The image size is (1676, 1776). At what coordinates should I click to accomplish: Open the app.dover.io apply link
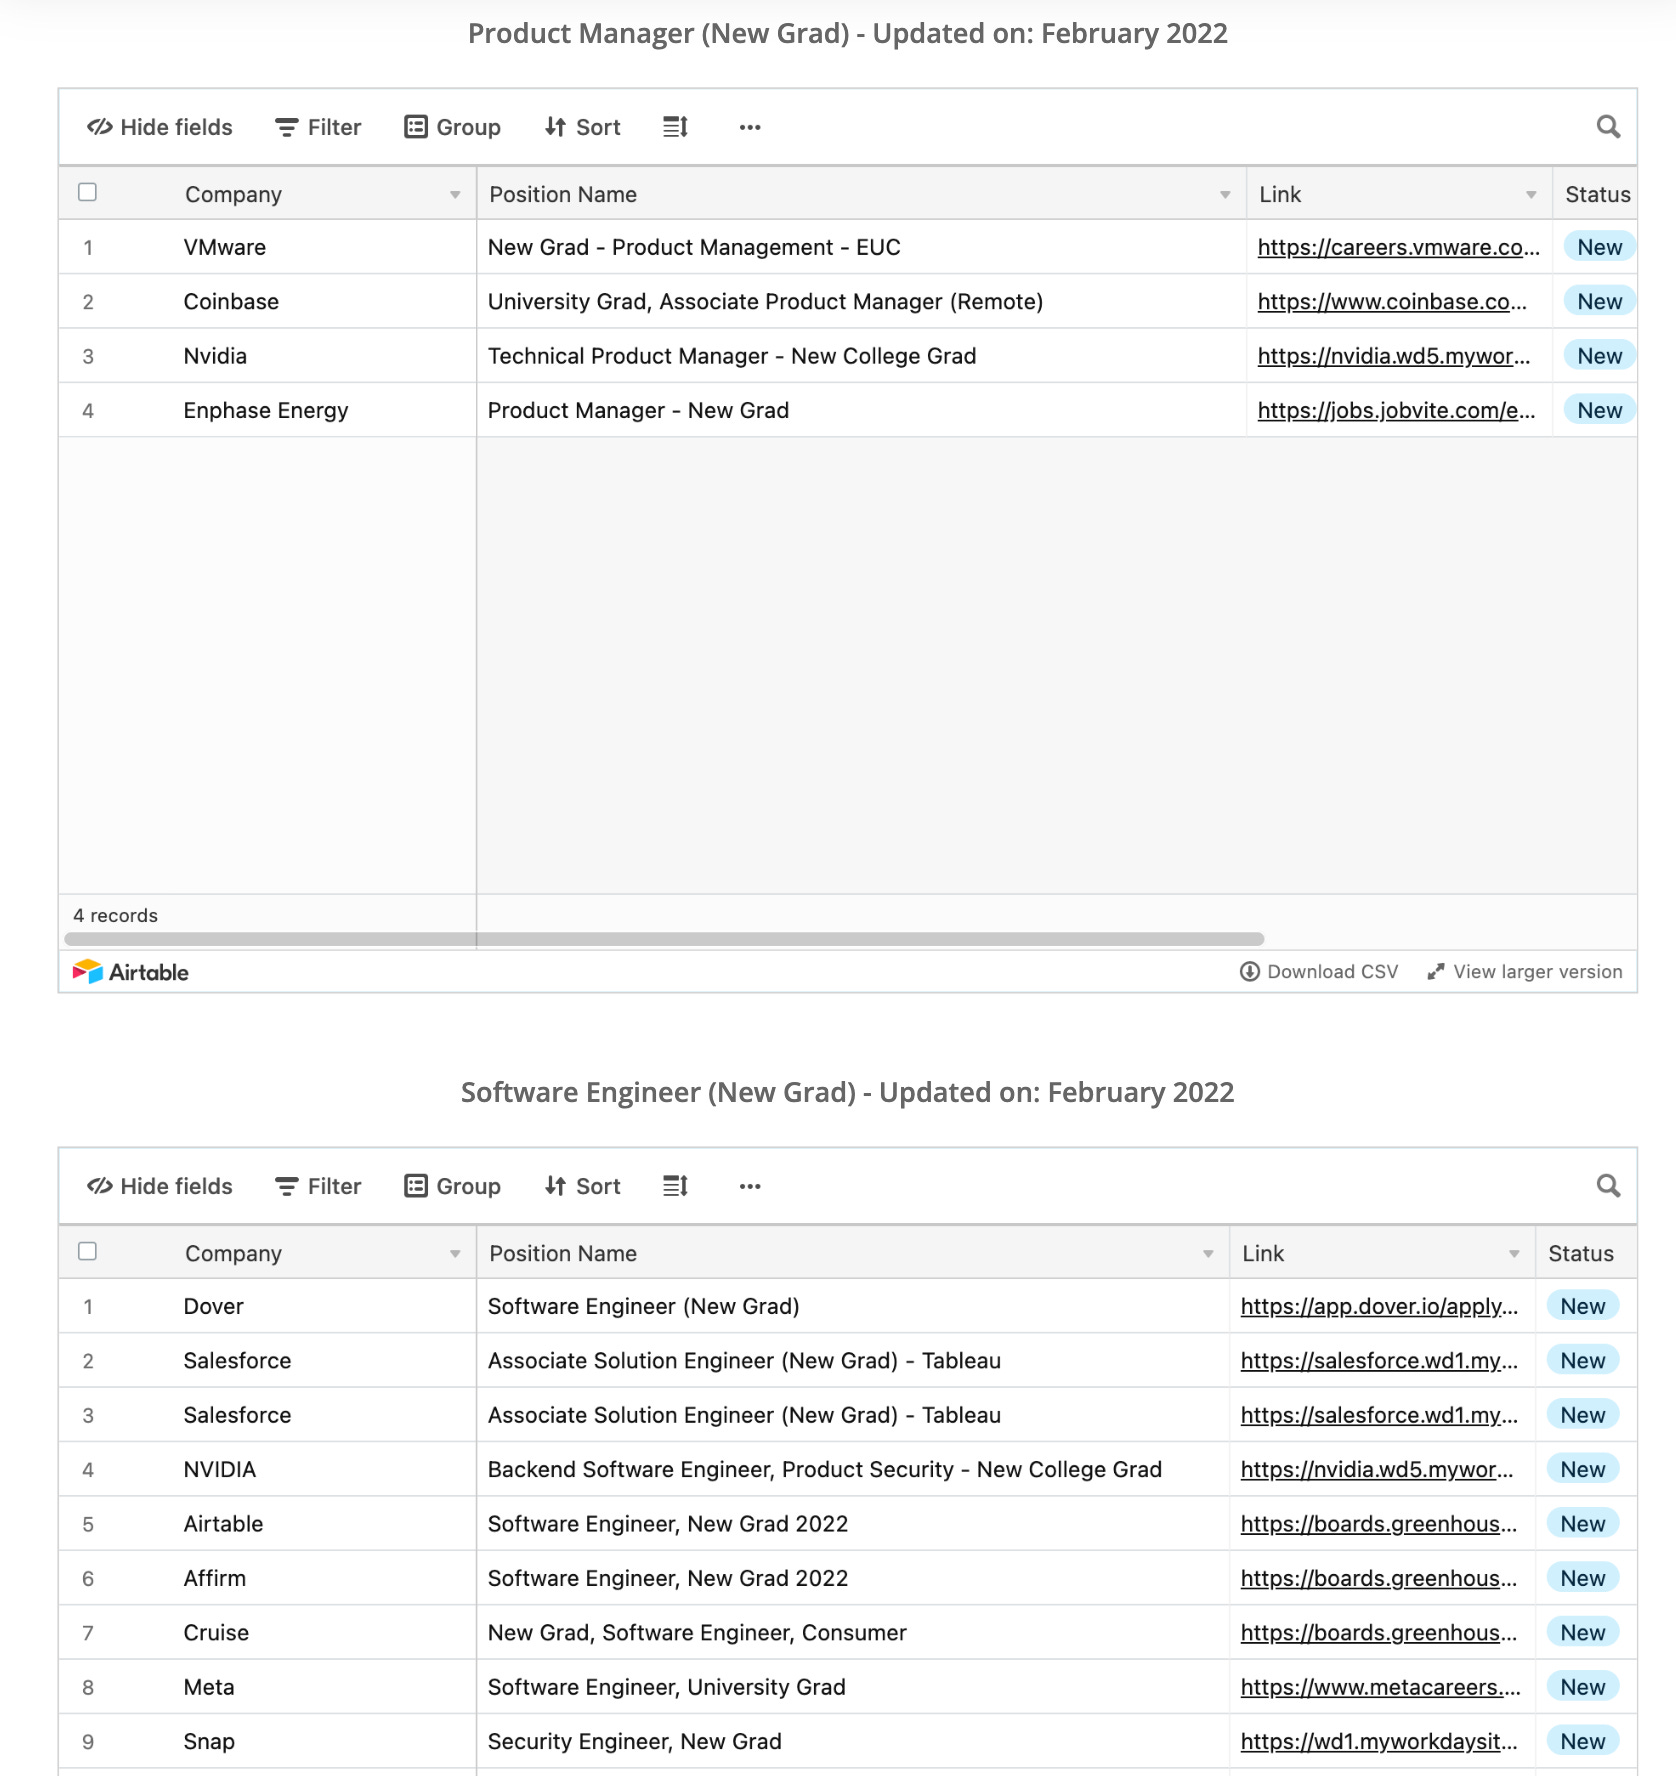point(1379,1306)
